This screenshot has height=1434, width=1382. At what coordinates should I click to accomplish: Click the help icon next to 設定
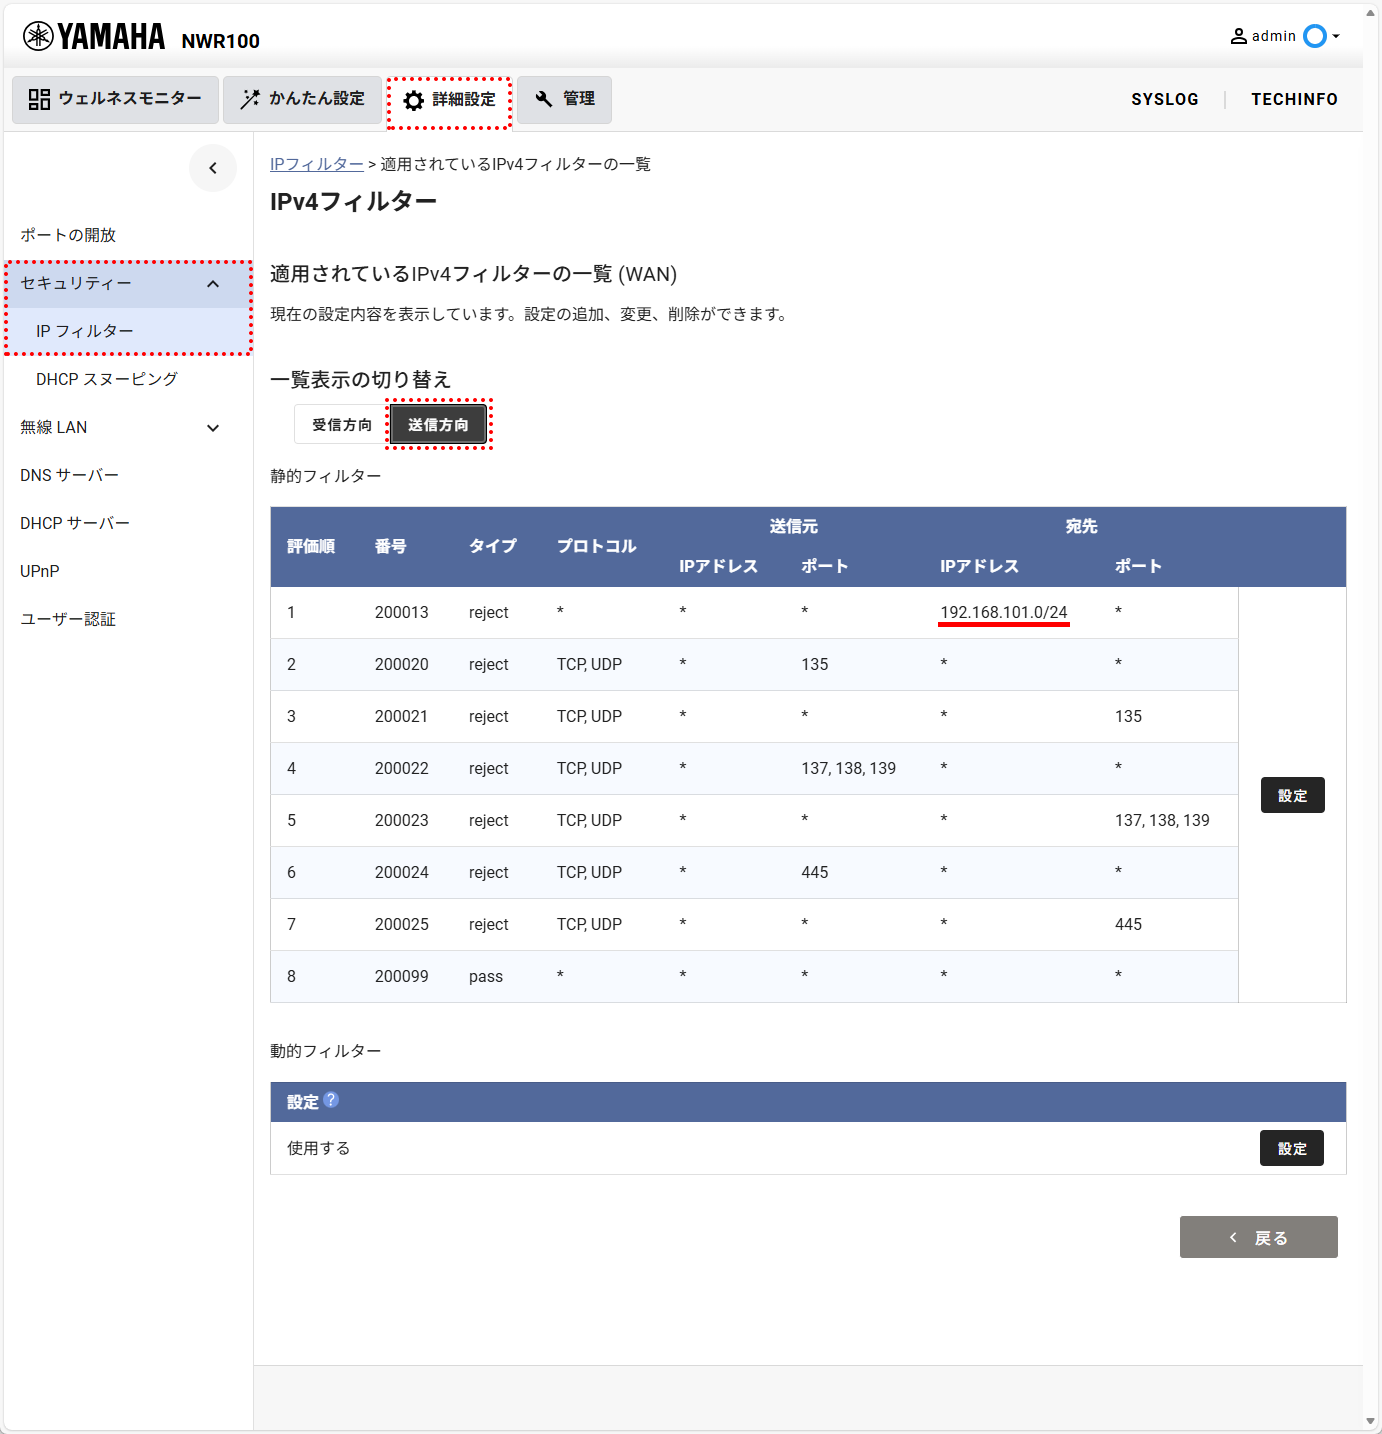click(331, 1100)
